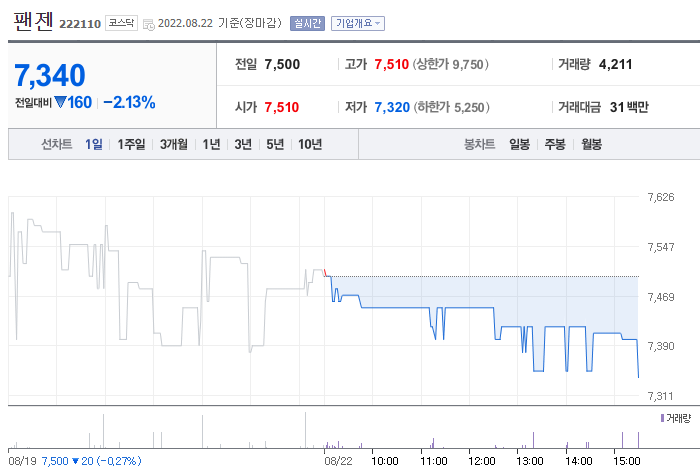Click the previous close 7,500 next to 전일

(282, 64)
